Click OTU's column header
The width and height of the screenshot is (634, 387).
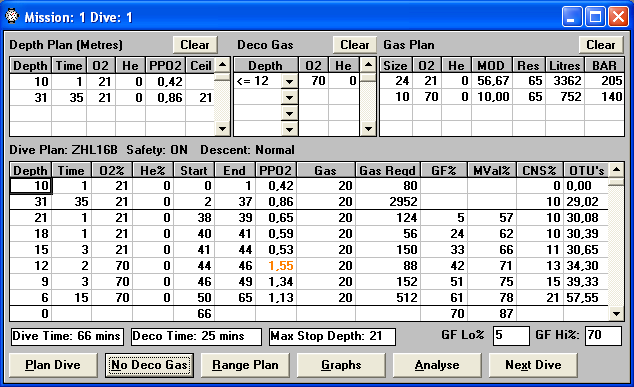(x=586, y=171)
